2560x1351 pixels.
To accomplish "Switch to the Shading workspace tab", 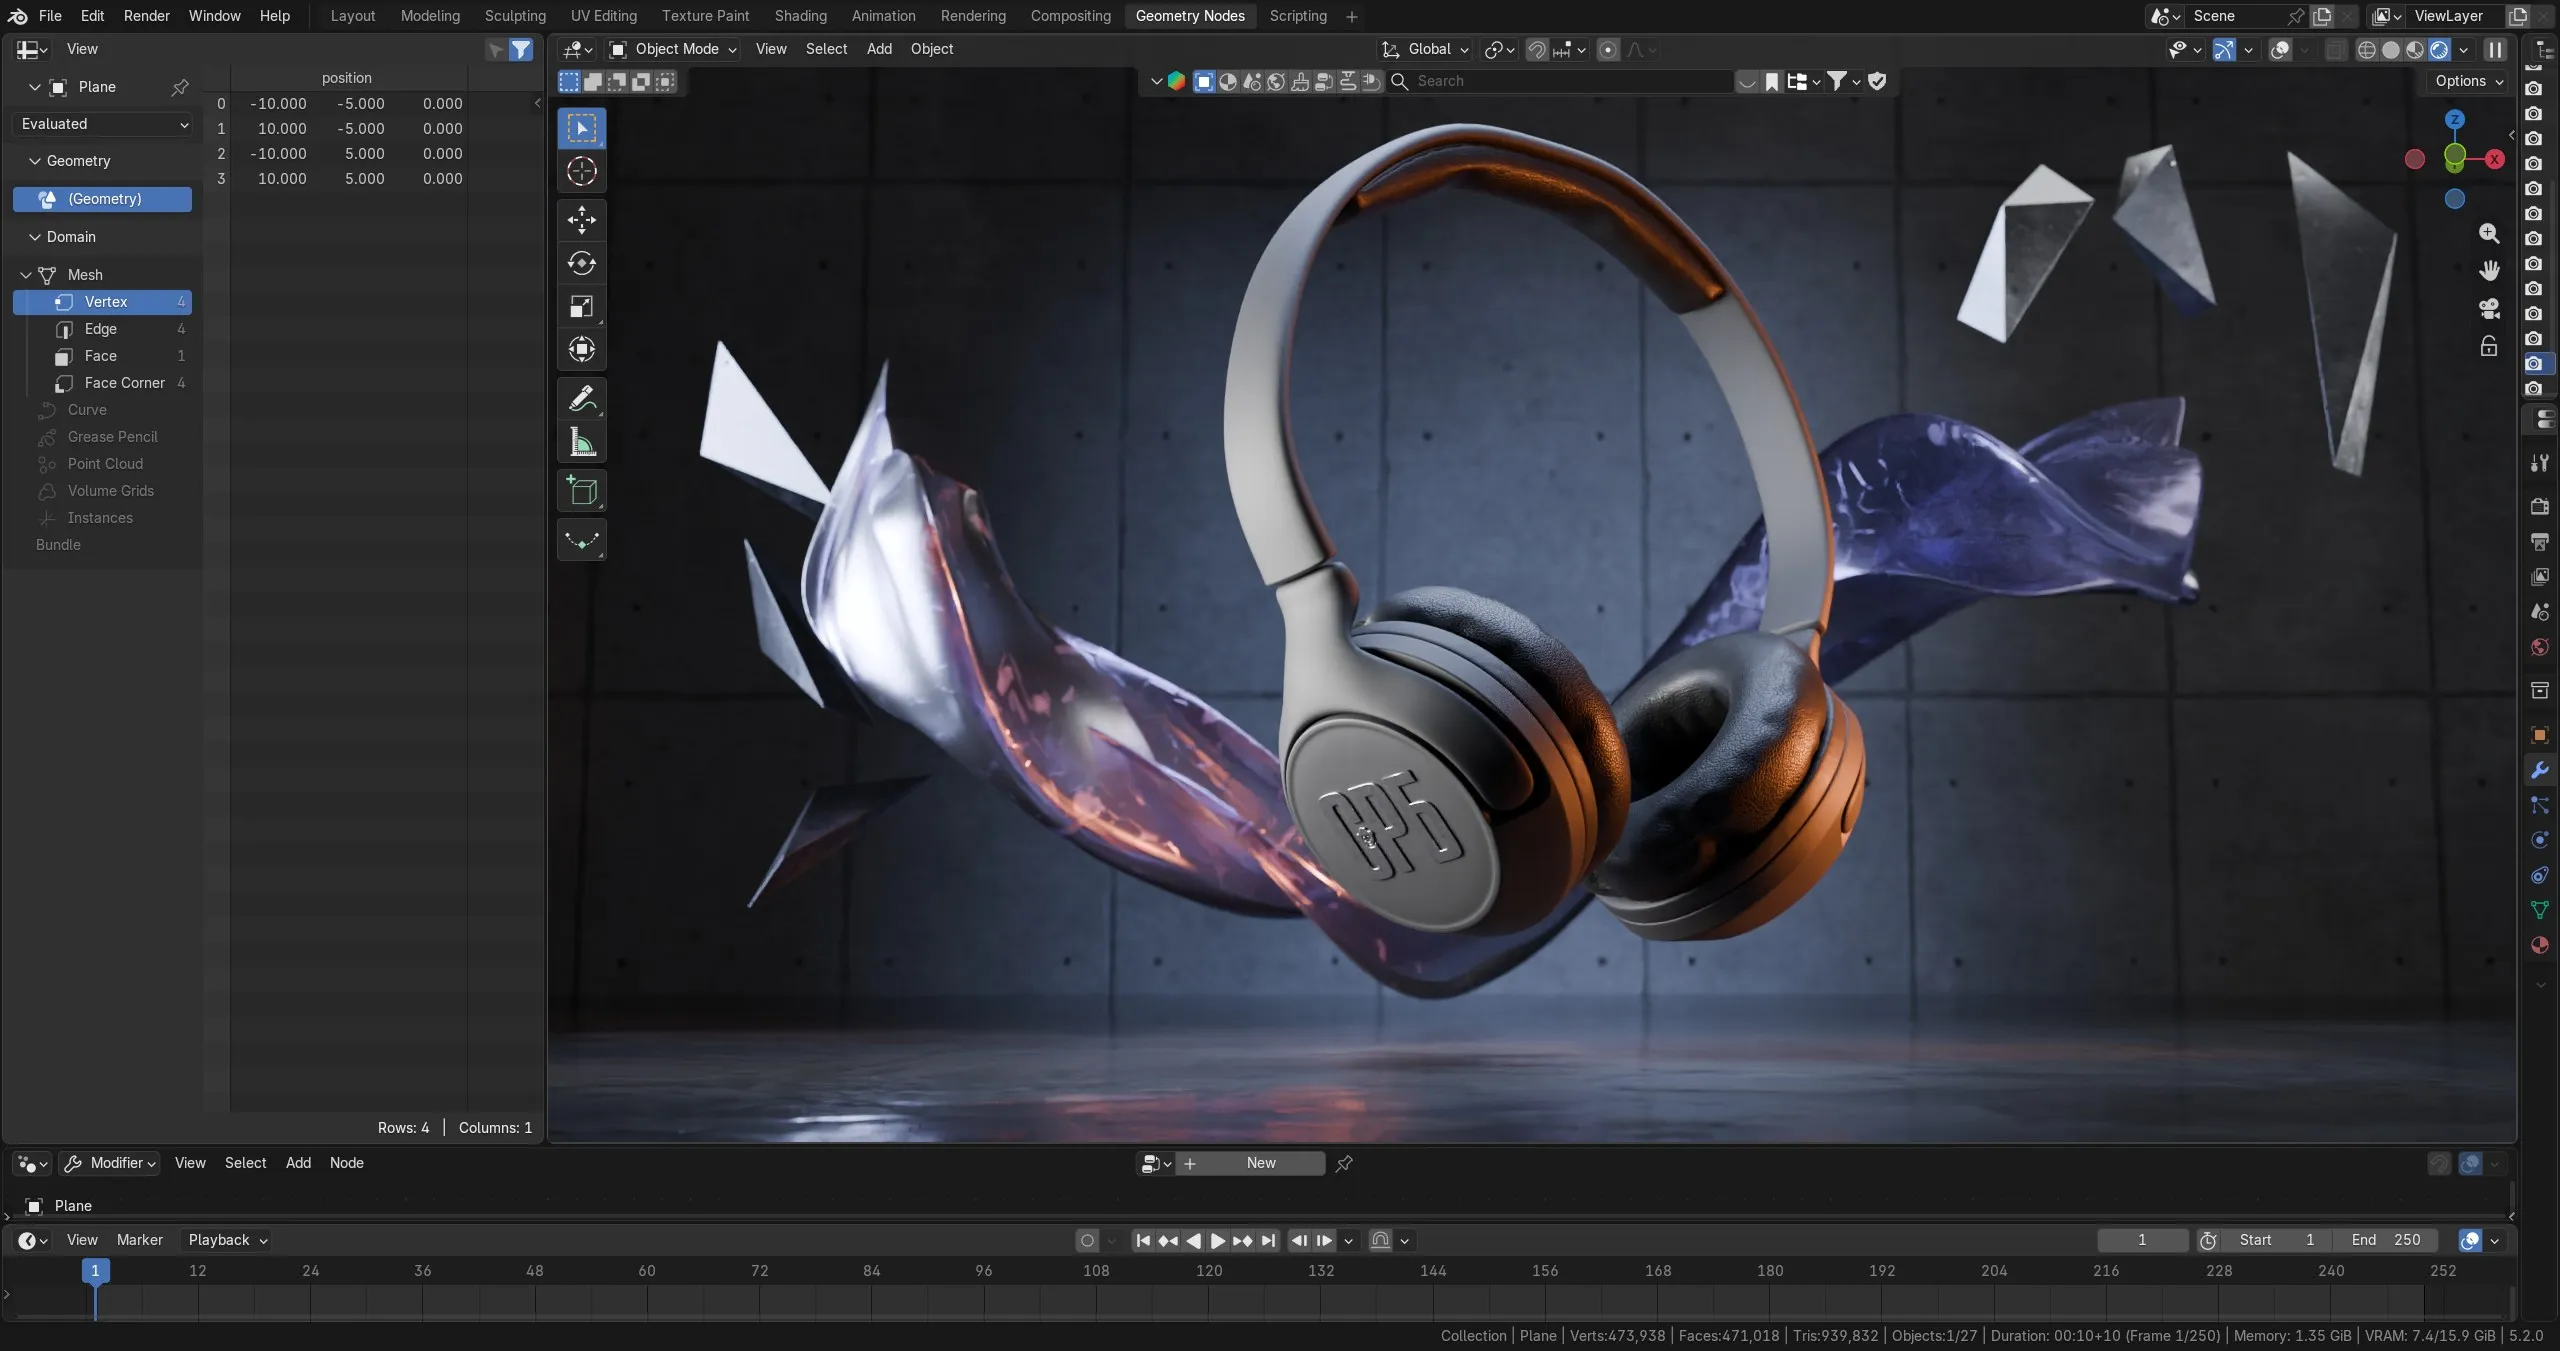I will pyautogui.click(x=800, y=16).
